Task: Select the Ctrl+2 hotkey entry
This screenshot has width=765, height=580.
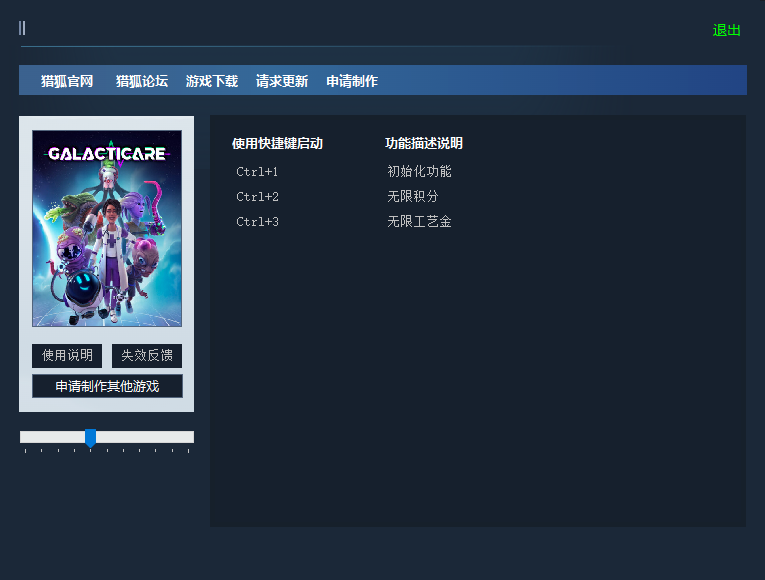Action: tap(257, 197)
